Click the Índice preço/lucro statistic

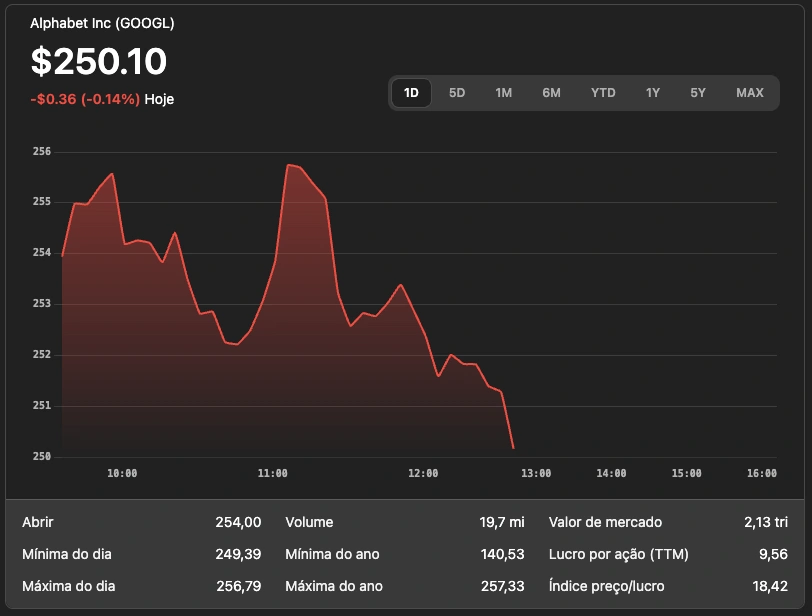[606, 586]
